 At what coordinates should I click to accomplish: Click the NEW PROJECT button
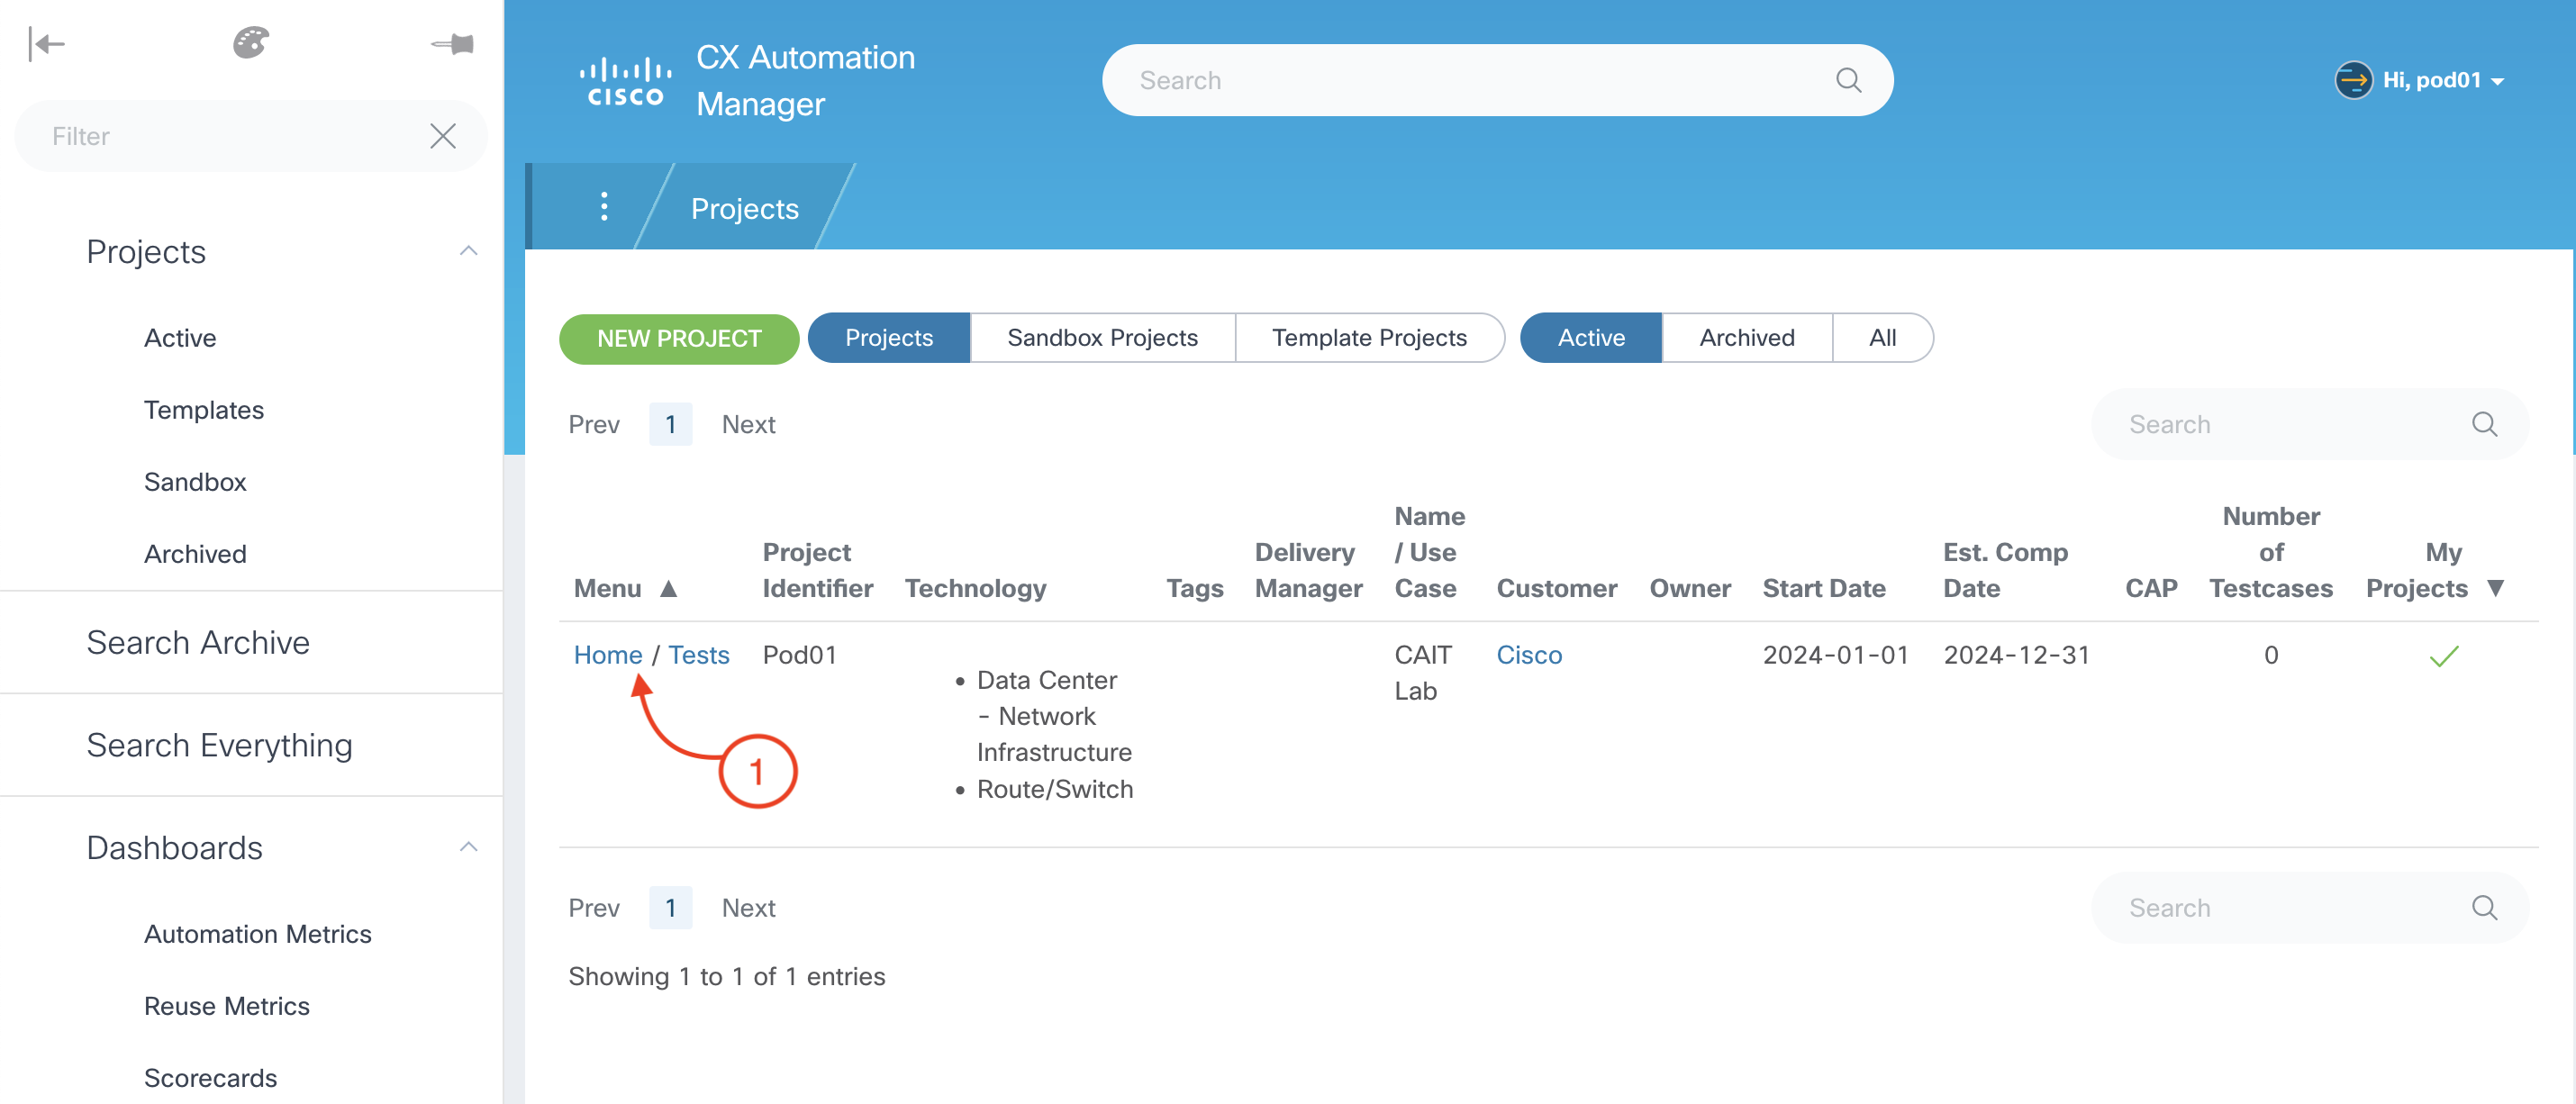[x=679, y=339]
